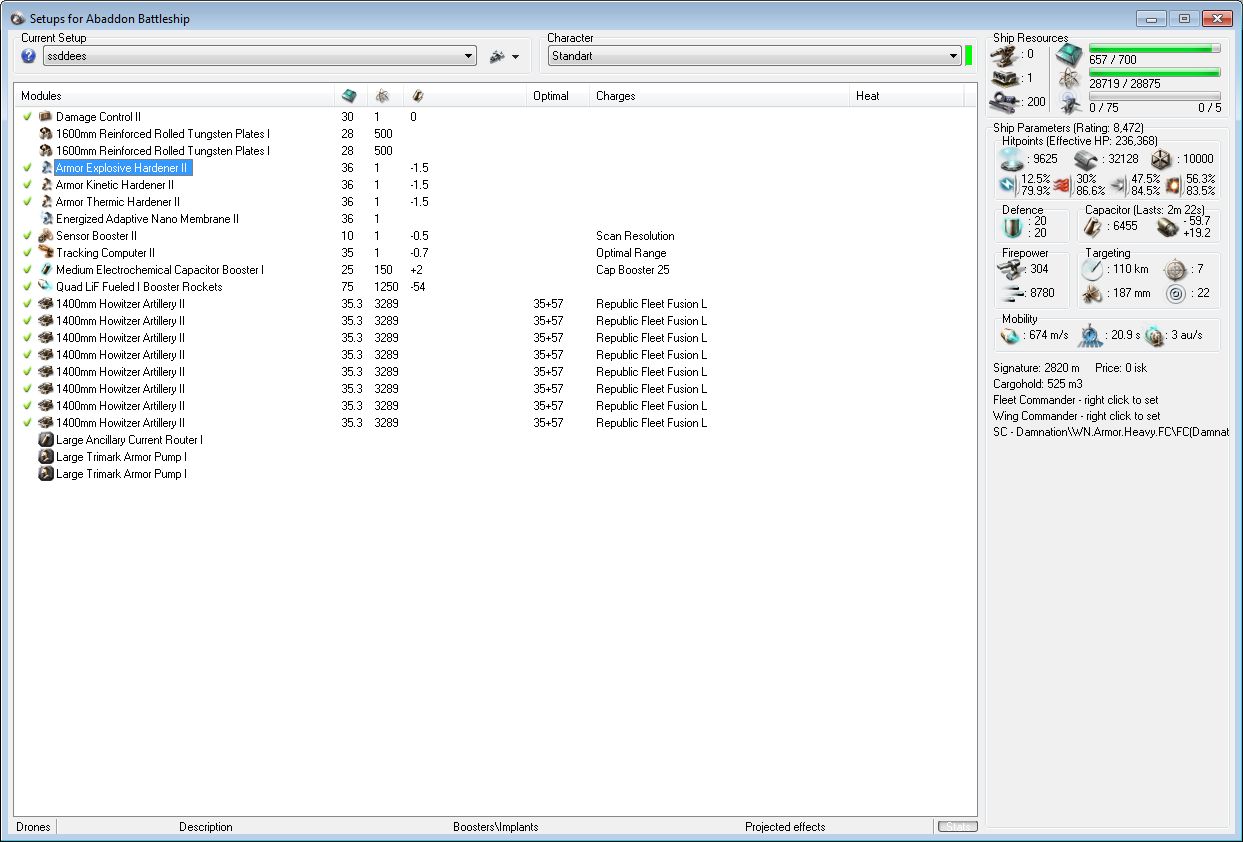Click the CPU usage progress bar
Screen dimensions: 1243x842
(1154, 48)
